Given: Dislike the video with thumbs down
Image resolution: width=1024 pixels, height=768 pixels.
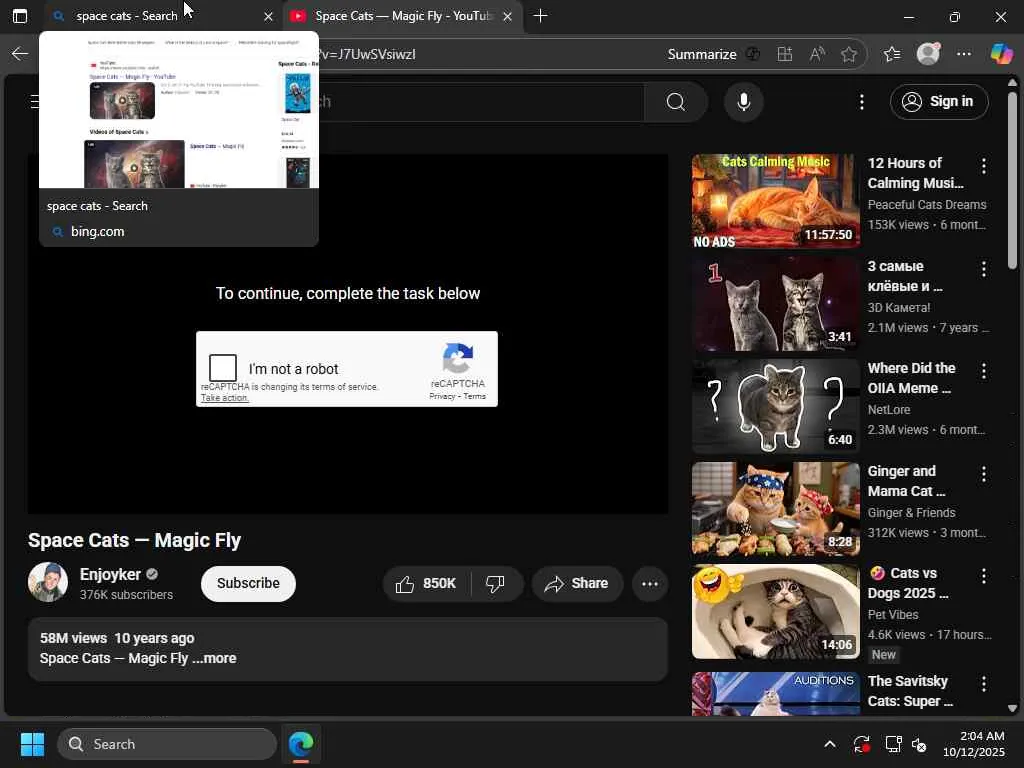Looking at the screenshot, I should 496,584.
